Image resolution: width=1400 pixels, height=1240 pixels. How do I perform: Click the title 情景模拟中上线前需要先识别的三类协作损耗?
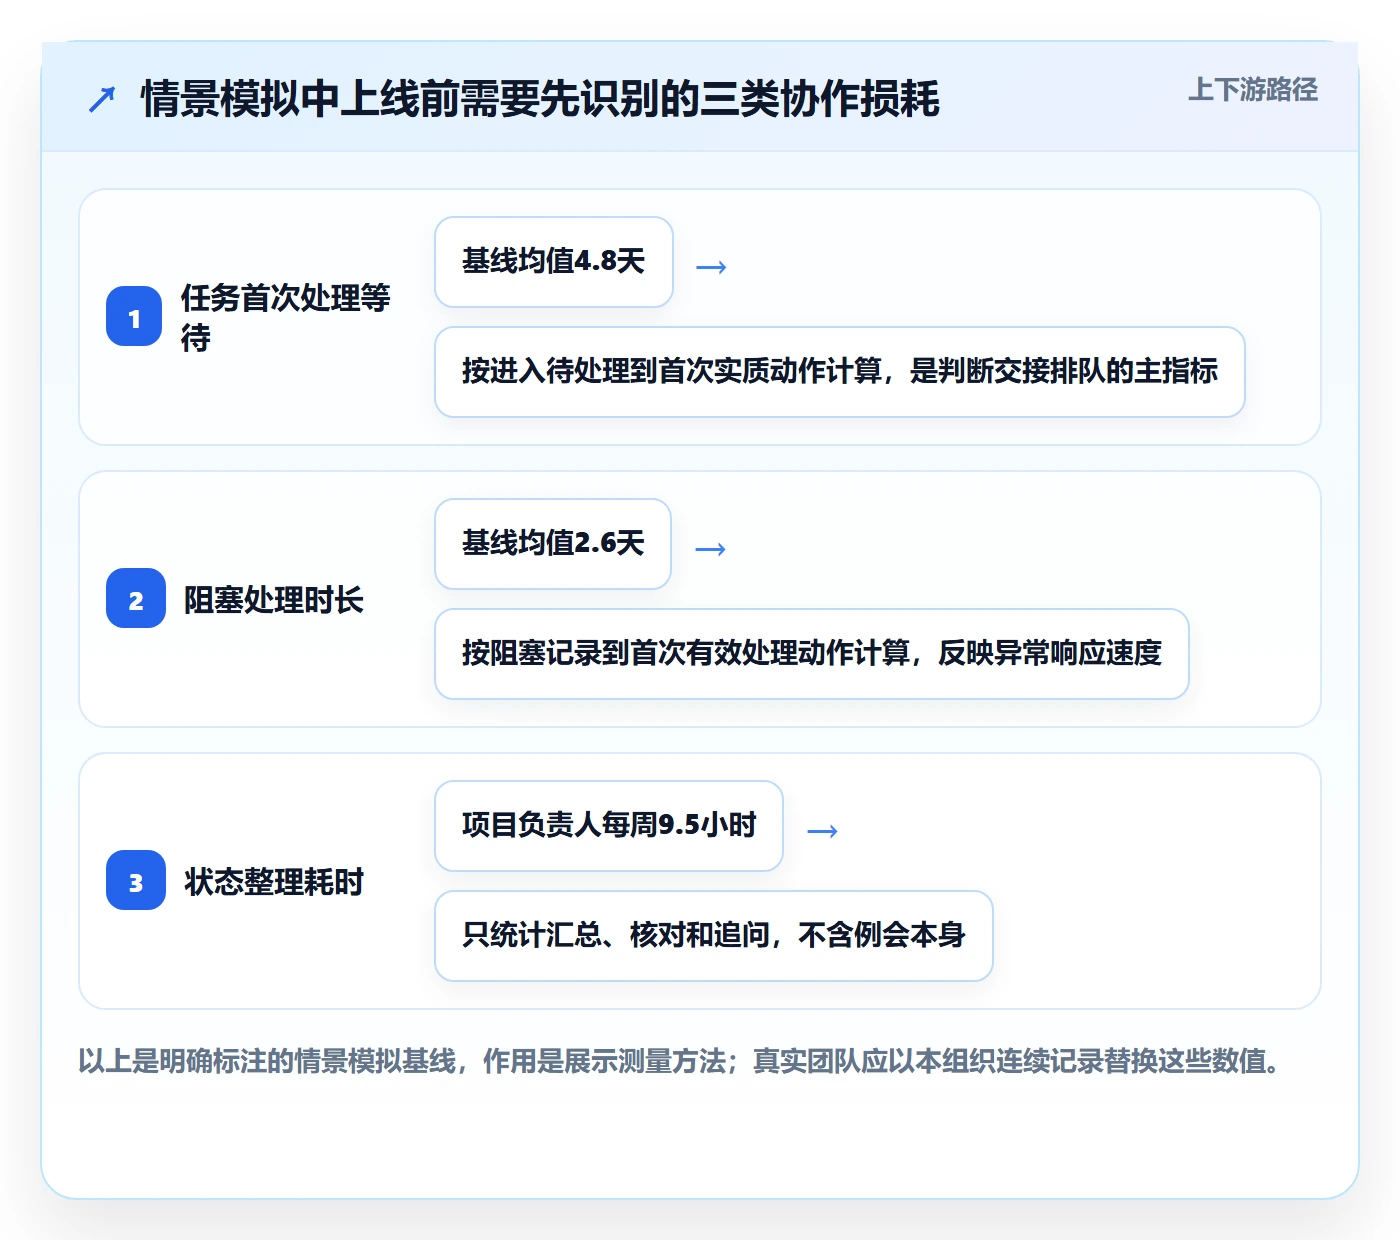[x=540, y=99]
